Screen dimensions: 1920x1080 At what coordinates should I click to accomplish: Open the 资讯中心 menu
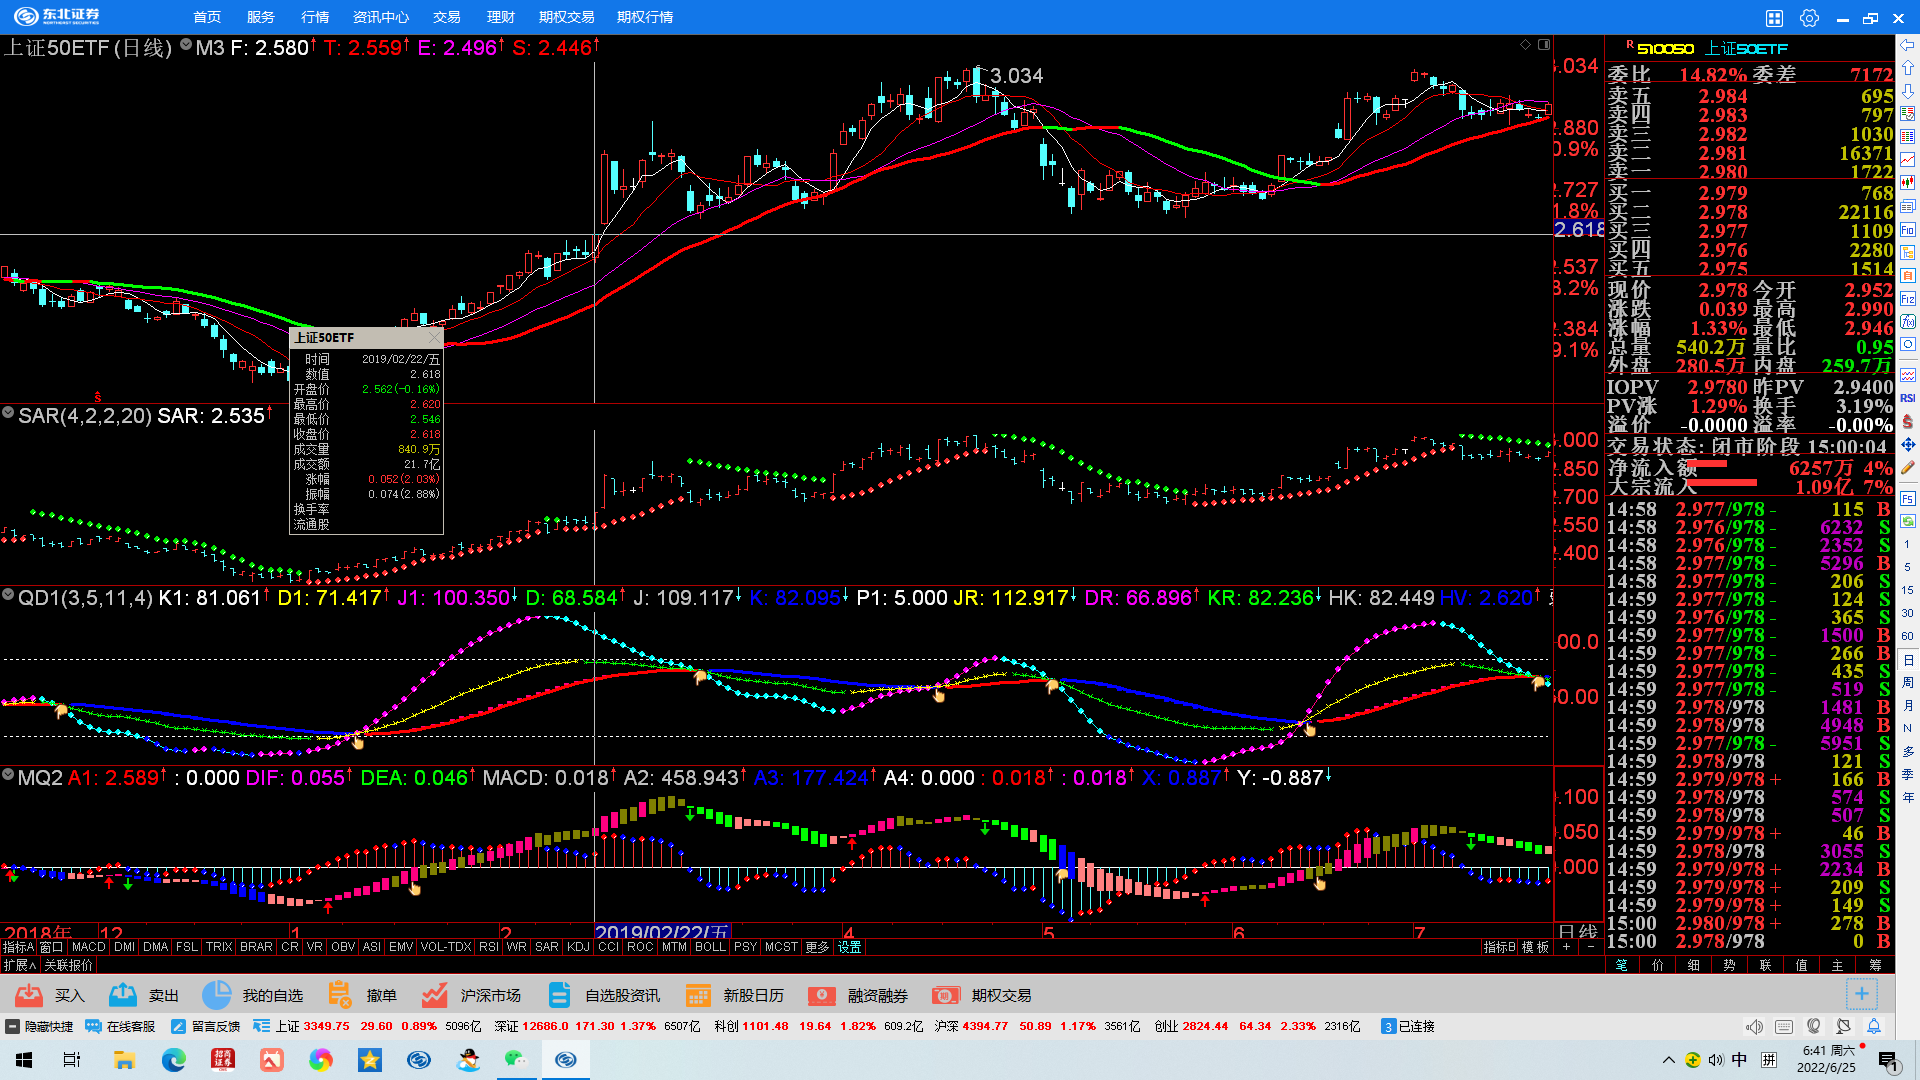click(381, 17)
